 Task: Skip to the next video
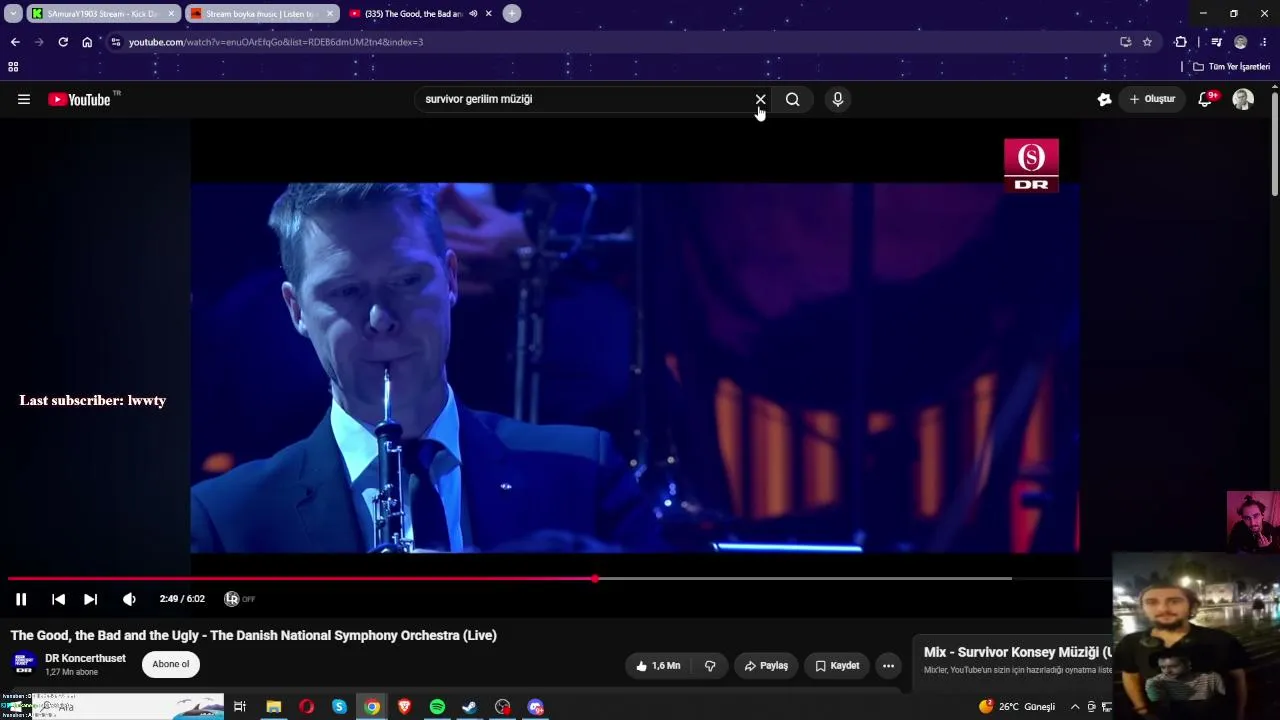click(x=90, y=599)
